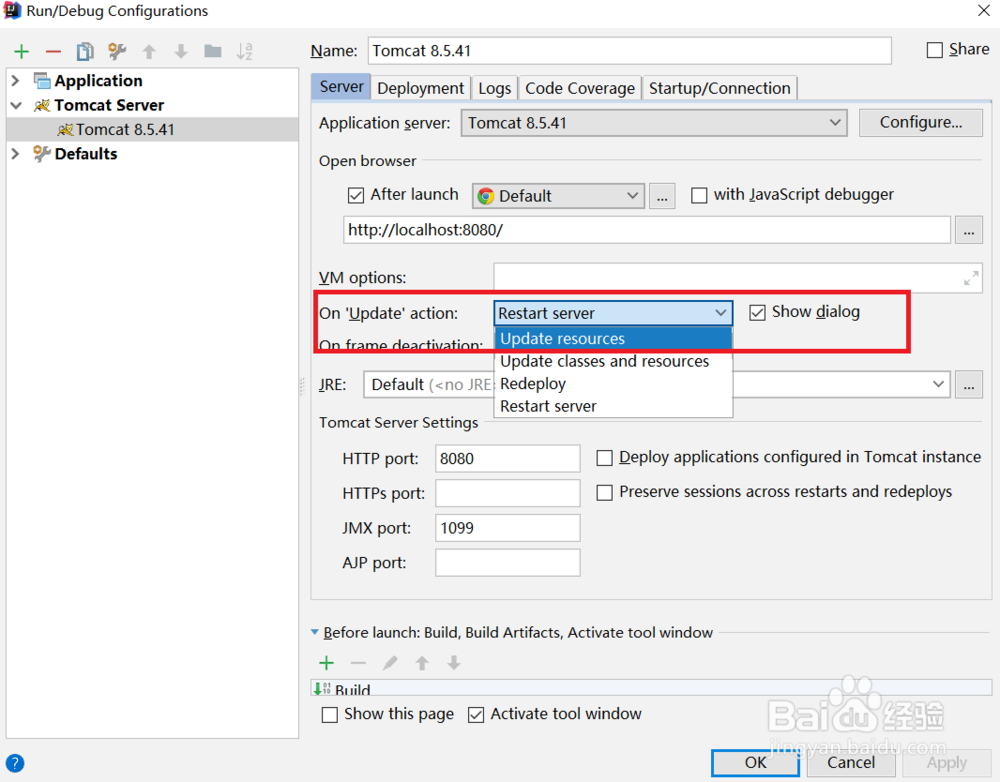This screenshot has height=782, width=1000.
Task: Select the Redeploy option
Action: point(613,384)
